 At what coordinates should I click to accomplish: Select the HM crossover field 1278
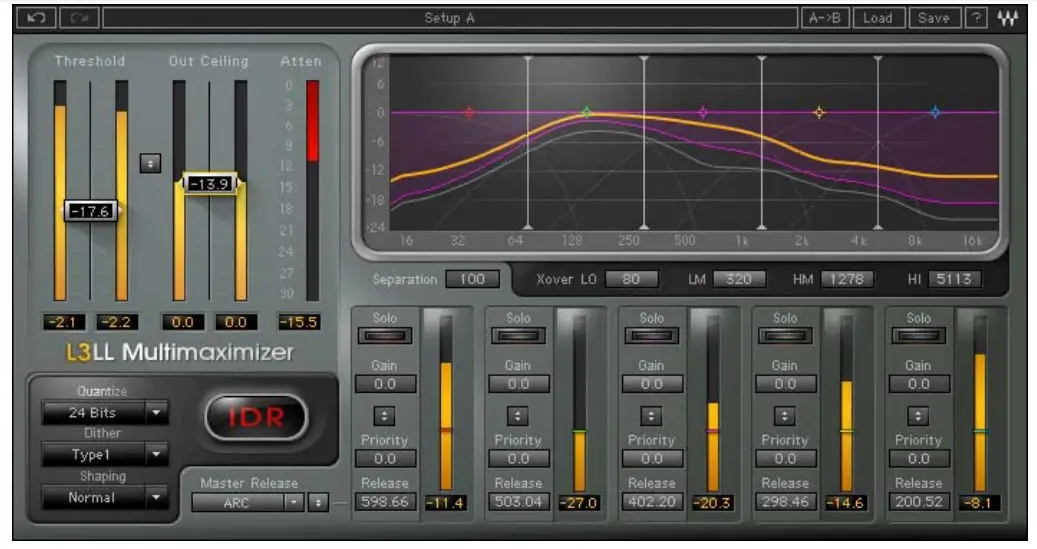(x=847, y=279)
